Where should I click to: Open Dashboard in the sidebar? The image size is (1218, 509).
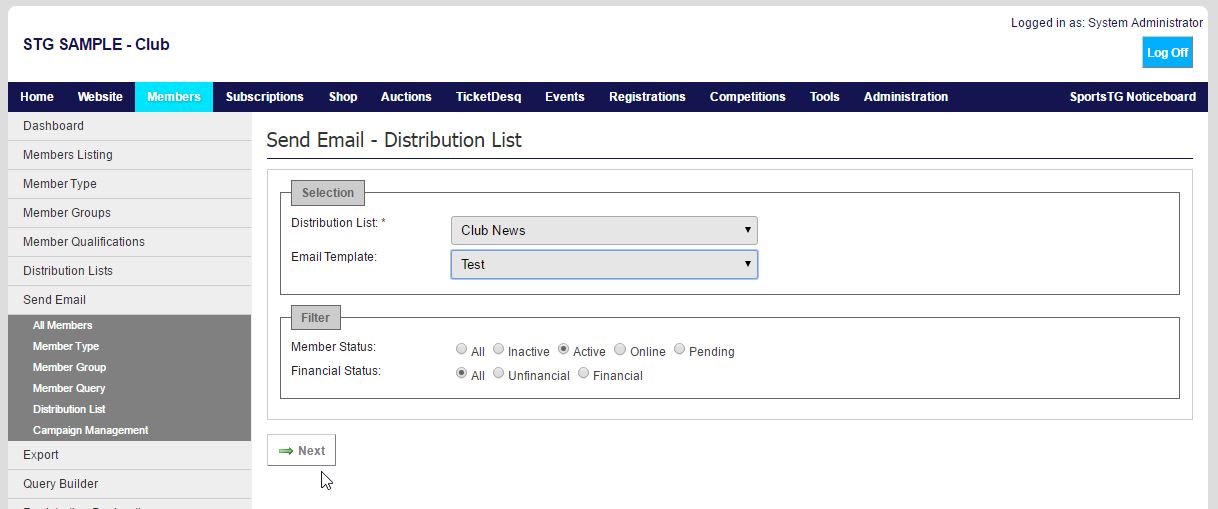(x=129, y=126)
